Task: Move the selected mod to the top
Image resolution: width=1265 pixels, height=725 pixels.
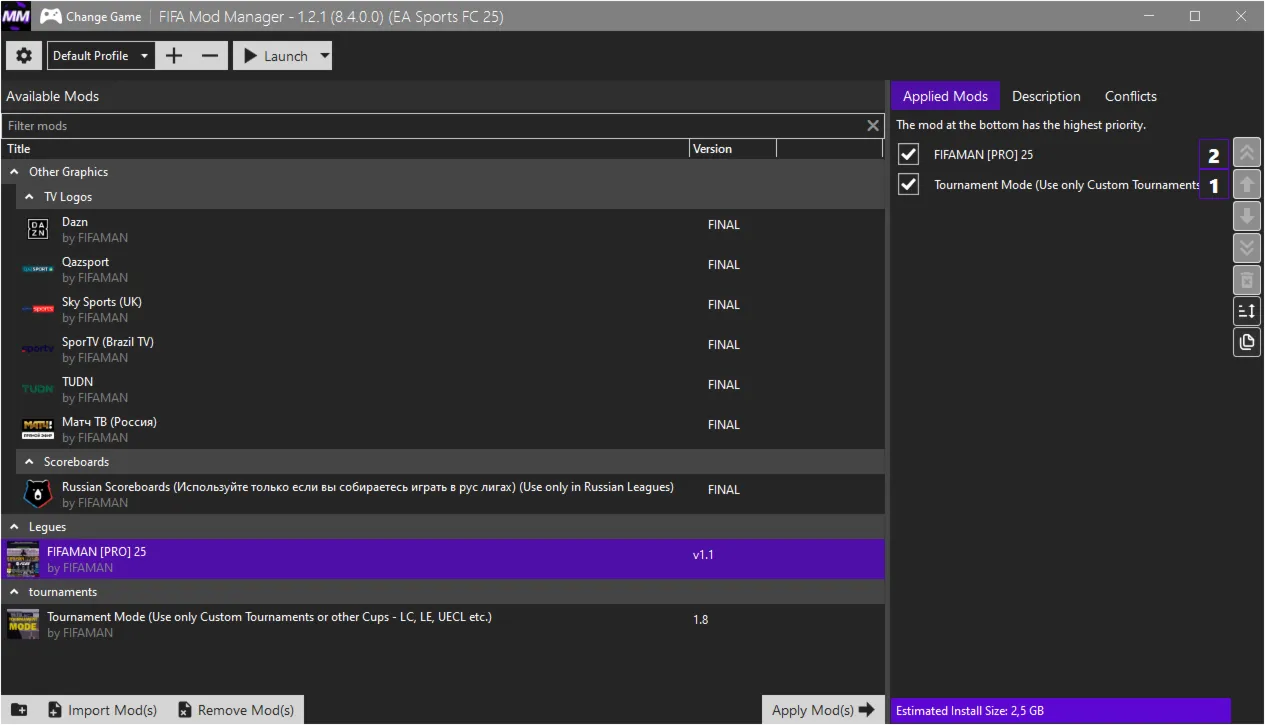Action: 1247,153
